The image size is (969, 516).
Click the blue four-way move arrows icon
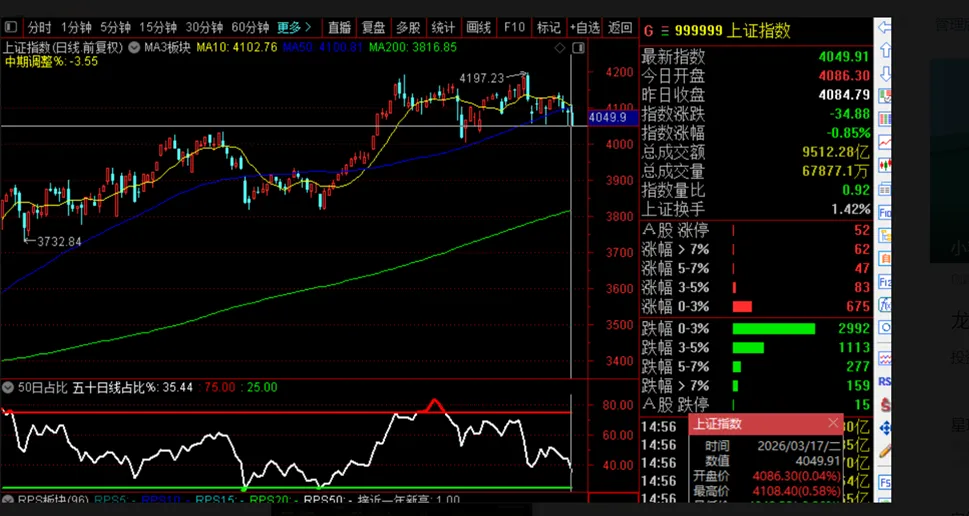pyautogui.click(x=885, y=427)
